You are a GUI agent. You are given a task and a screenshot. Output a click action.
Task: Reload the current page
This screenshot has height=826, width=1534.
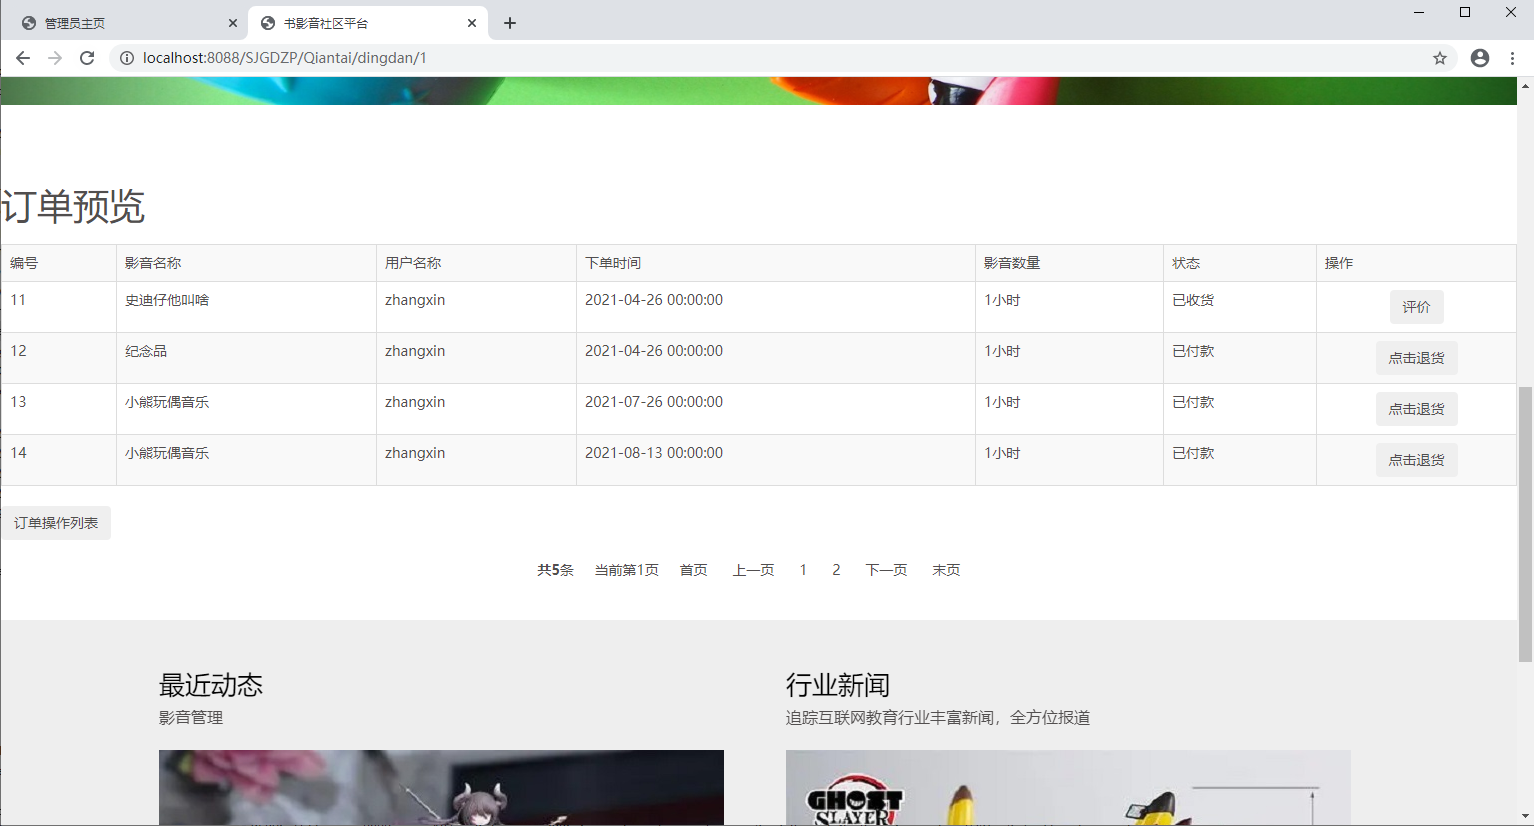pos(87,58)
